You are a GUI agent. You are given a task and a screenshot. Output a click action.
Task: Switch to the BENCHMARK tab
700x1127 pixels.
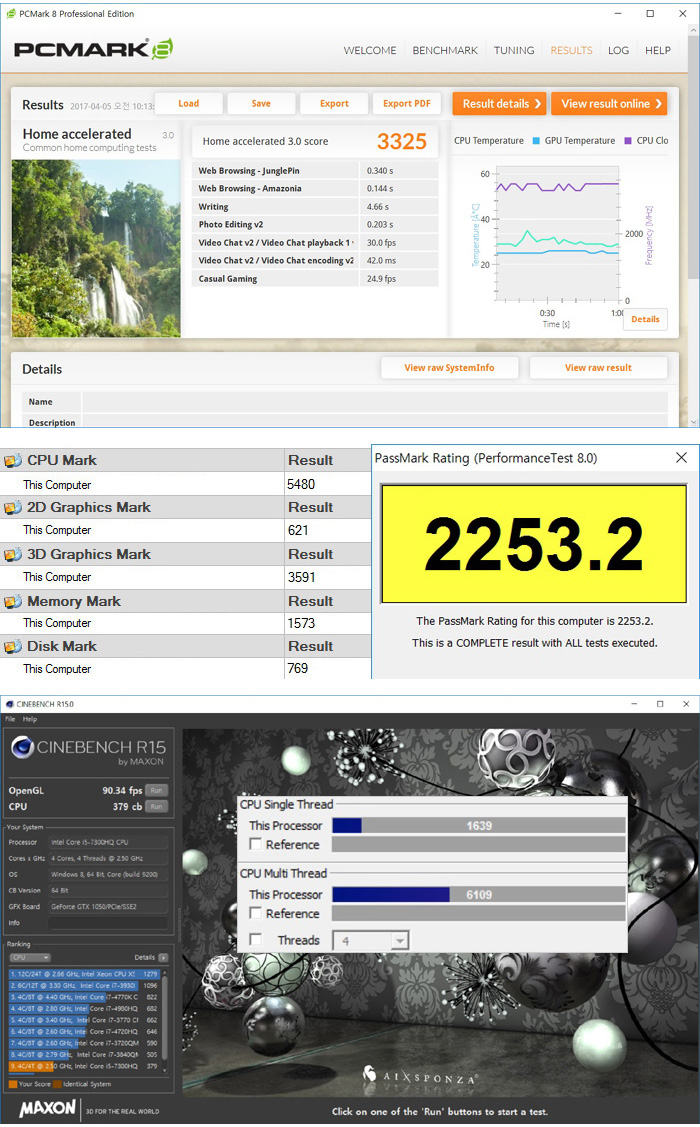click(445, 50)
